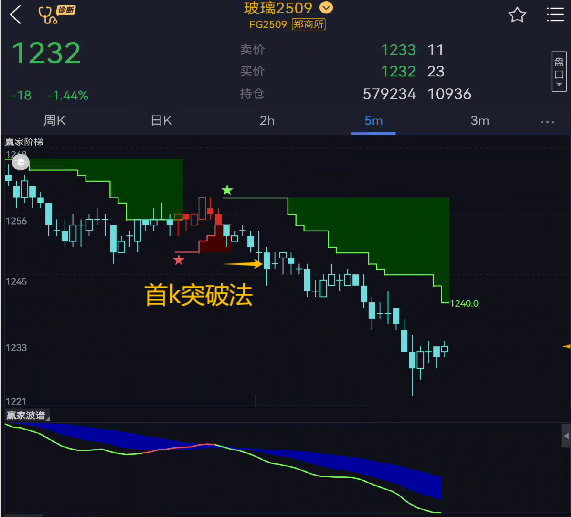Click the round white badge at chart top-left
Viewport: 571px width, 517px height.
tap(21, 162)
